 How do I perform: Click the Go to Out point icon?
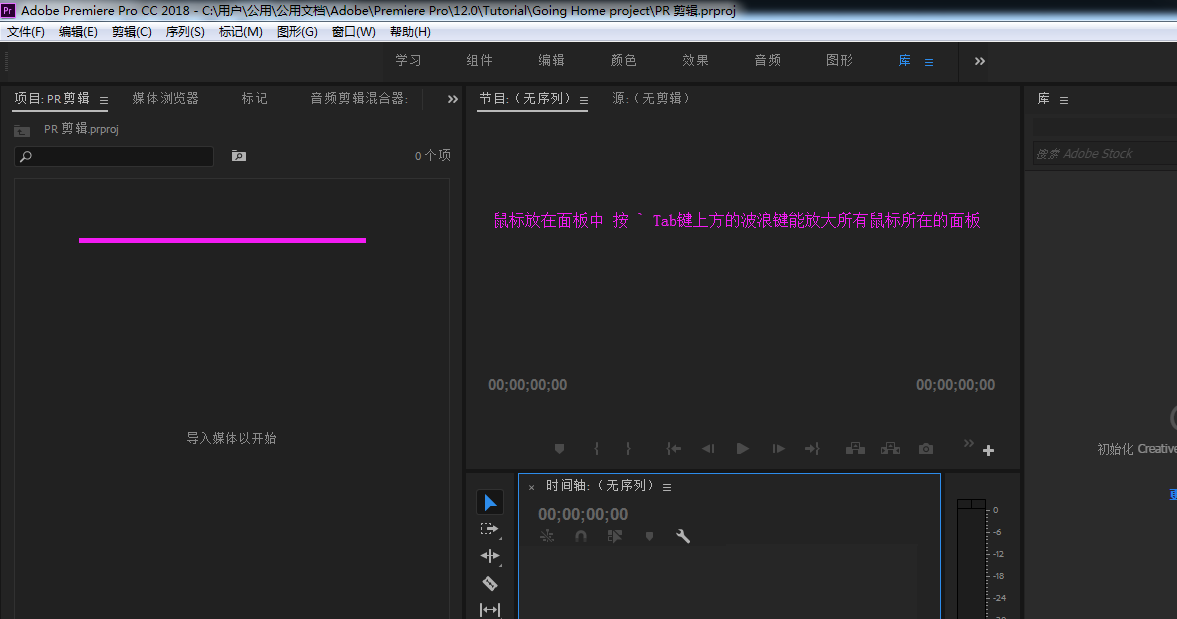click(812, 449)
